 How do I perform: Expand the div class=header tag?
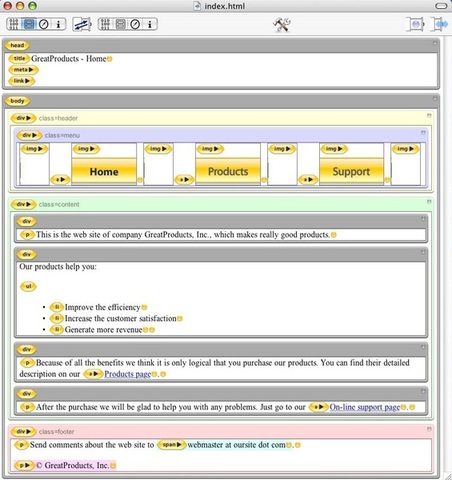[x=24, y=118]
